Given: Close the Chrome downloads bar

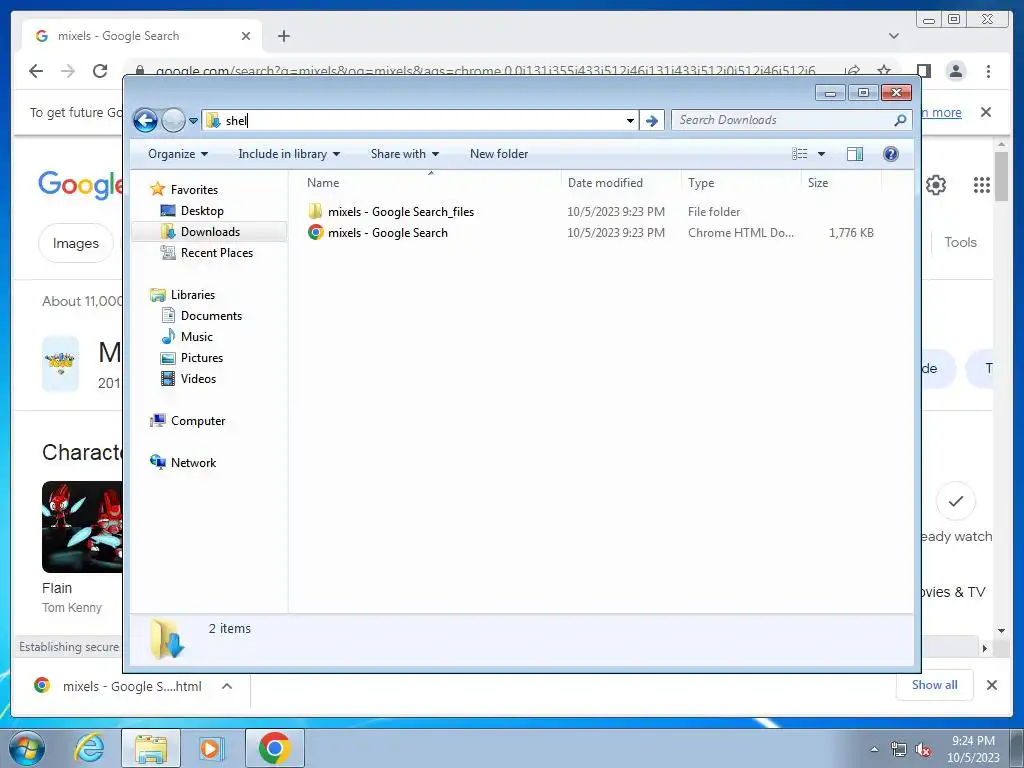Looking at the screenshot, I should 991,685.
